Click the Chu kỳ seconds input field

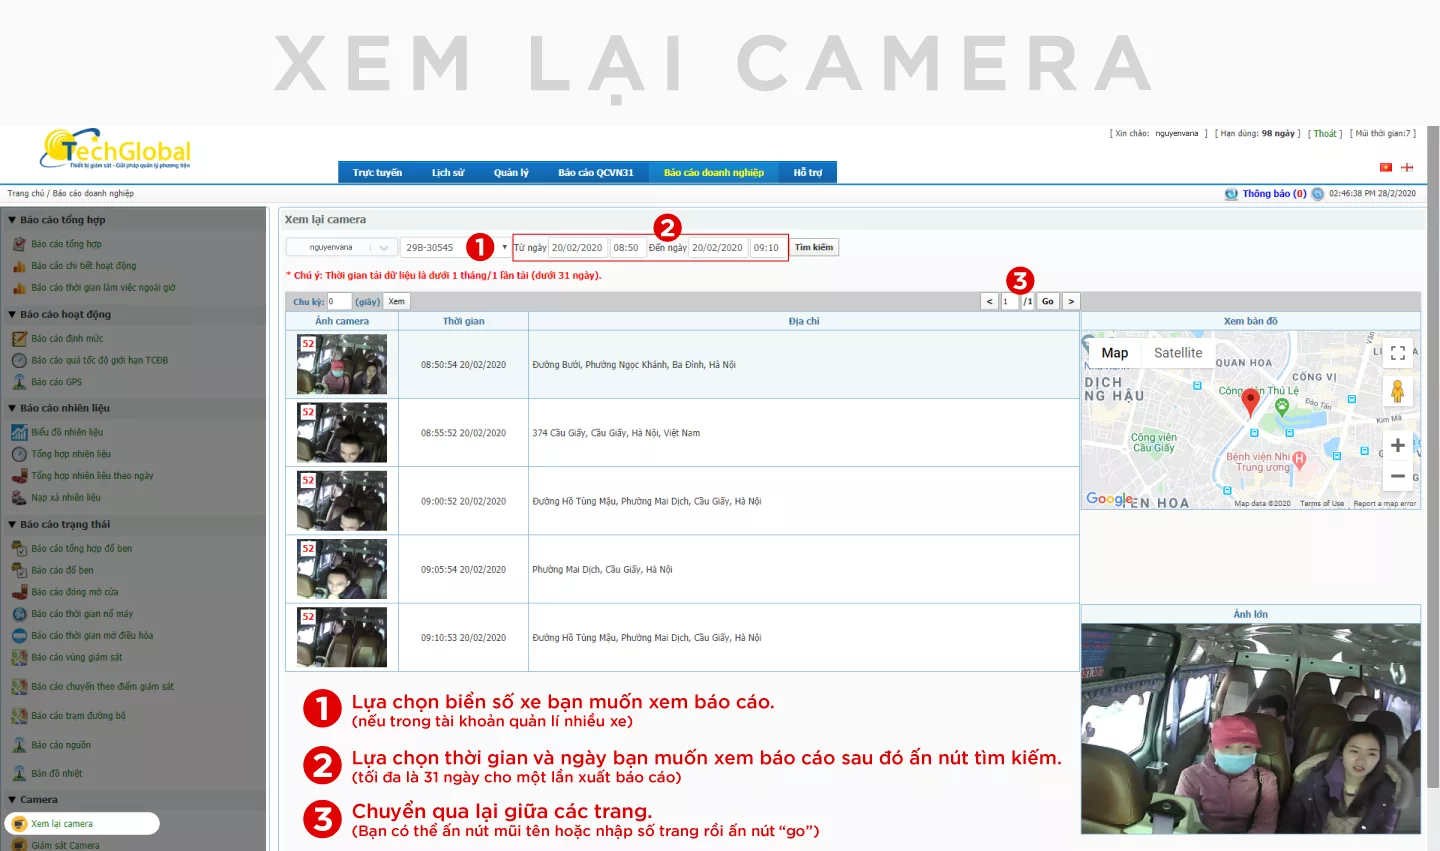click(x=339, y=301)
